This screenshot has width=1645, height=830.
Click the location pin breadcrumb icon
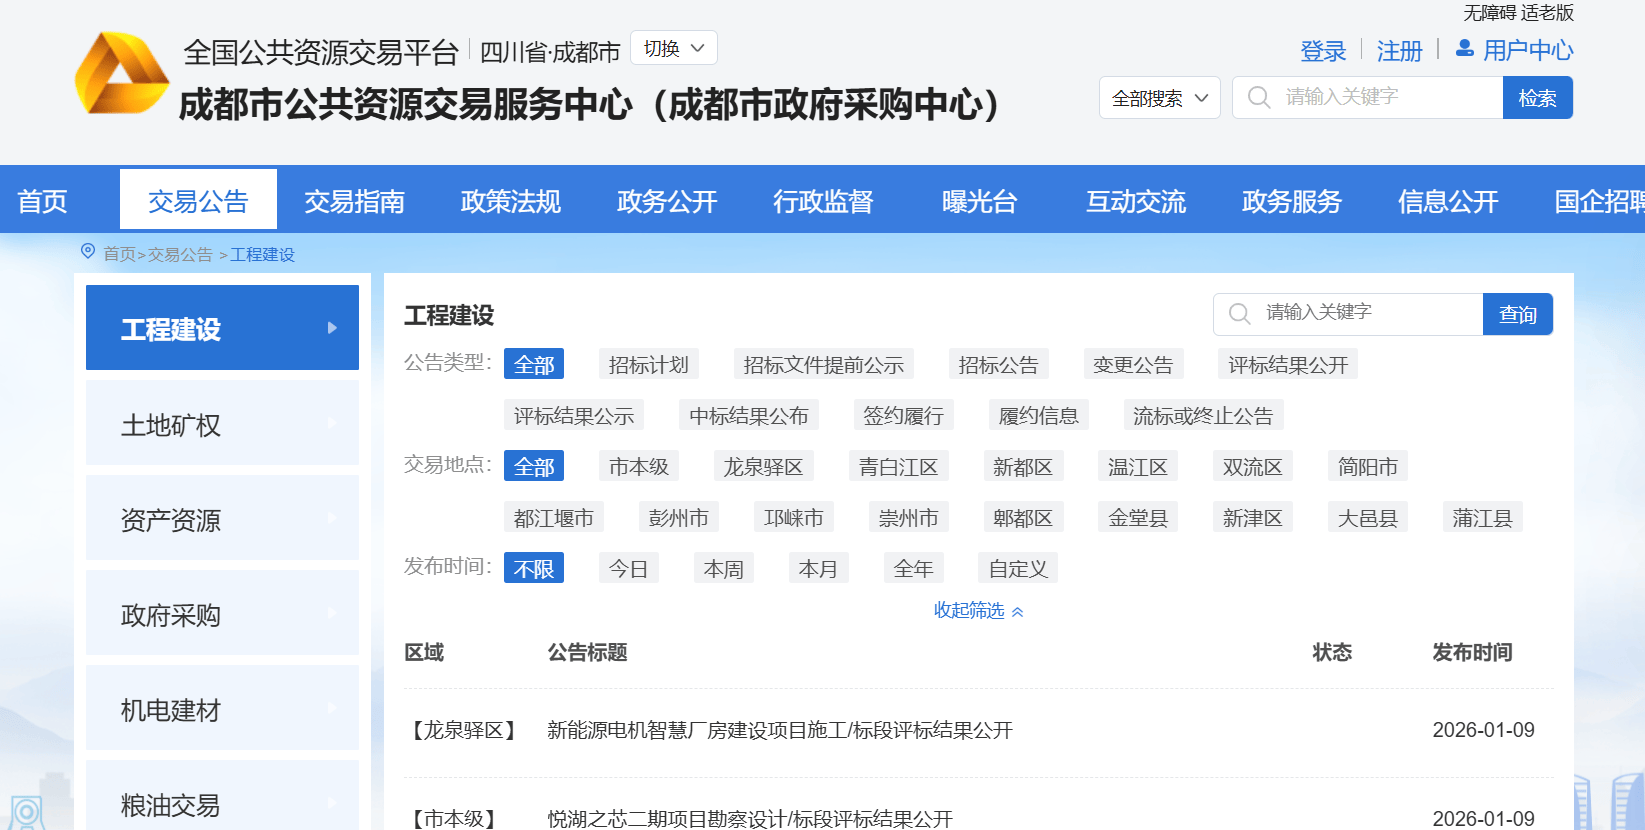point(88,252)
